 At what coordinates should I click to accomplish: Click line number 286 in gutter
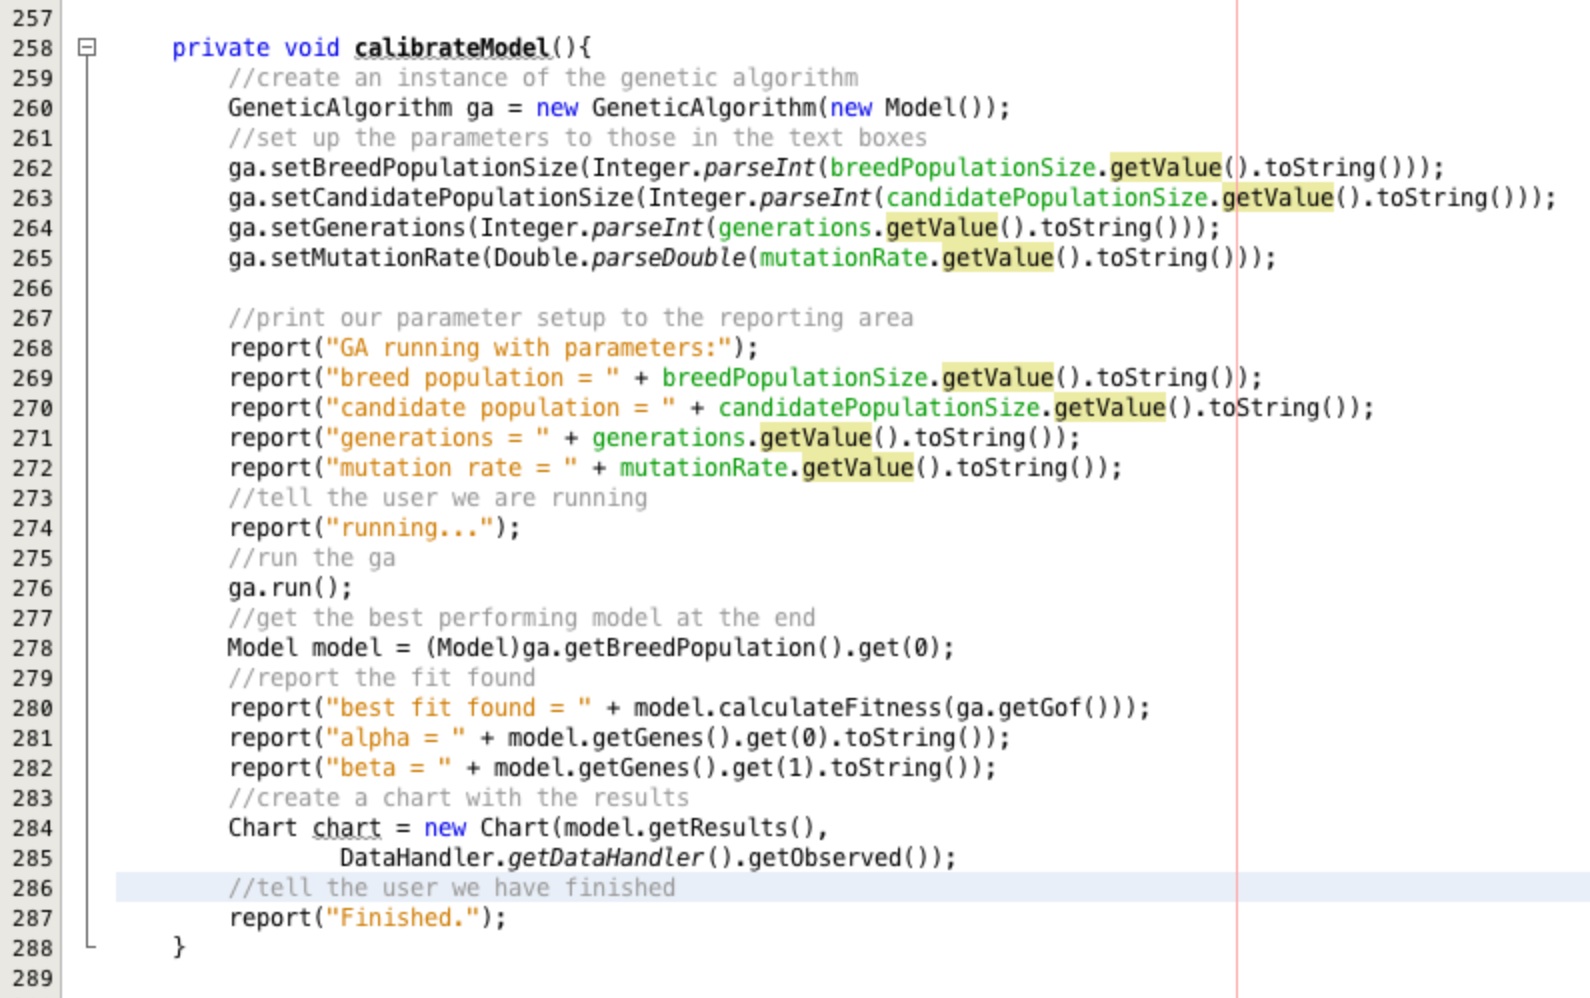[32, 888]
